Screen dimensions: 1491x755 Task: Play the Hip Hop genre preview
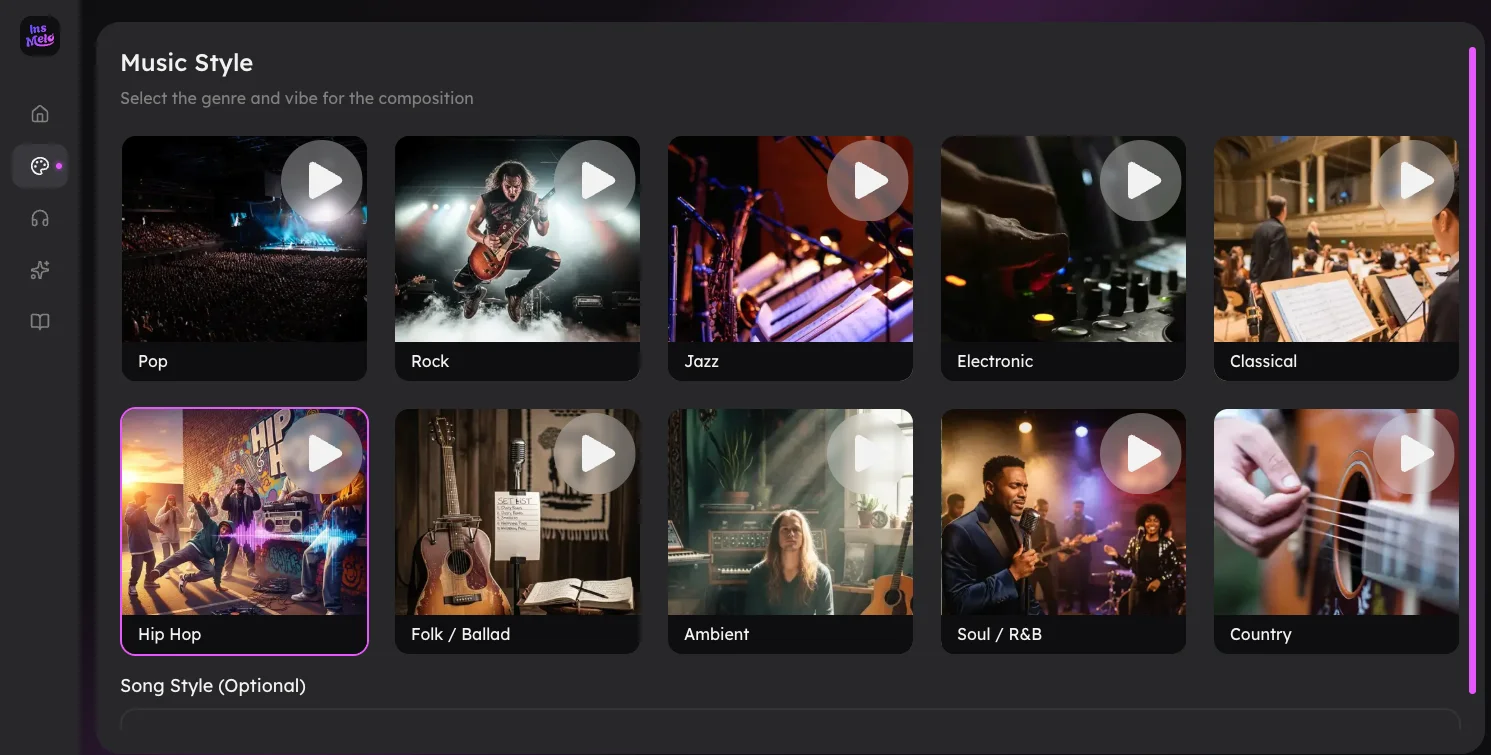click(x=322, y=454)
